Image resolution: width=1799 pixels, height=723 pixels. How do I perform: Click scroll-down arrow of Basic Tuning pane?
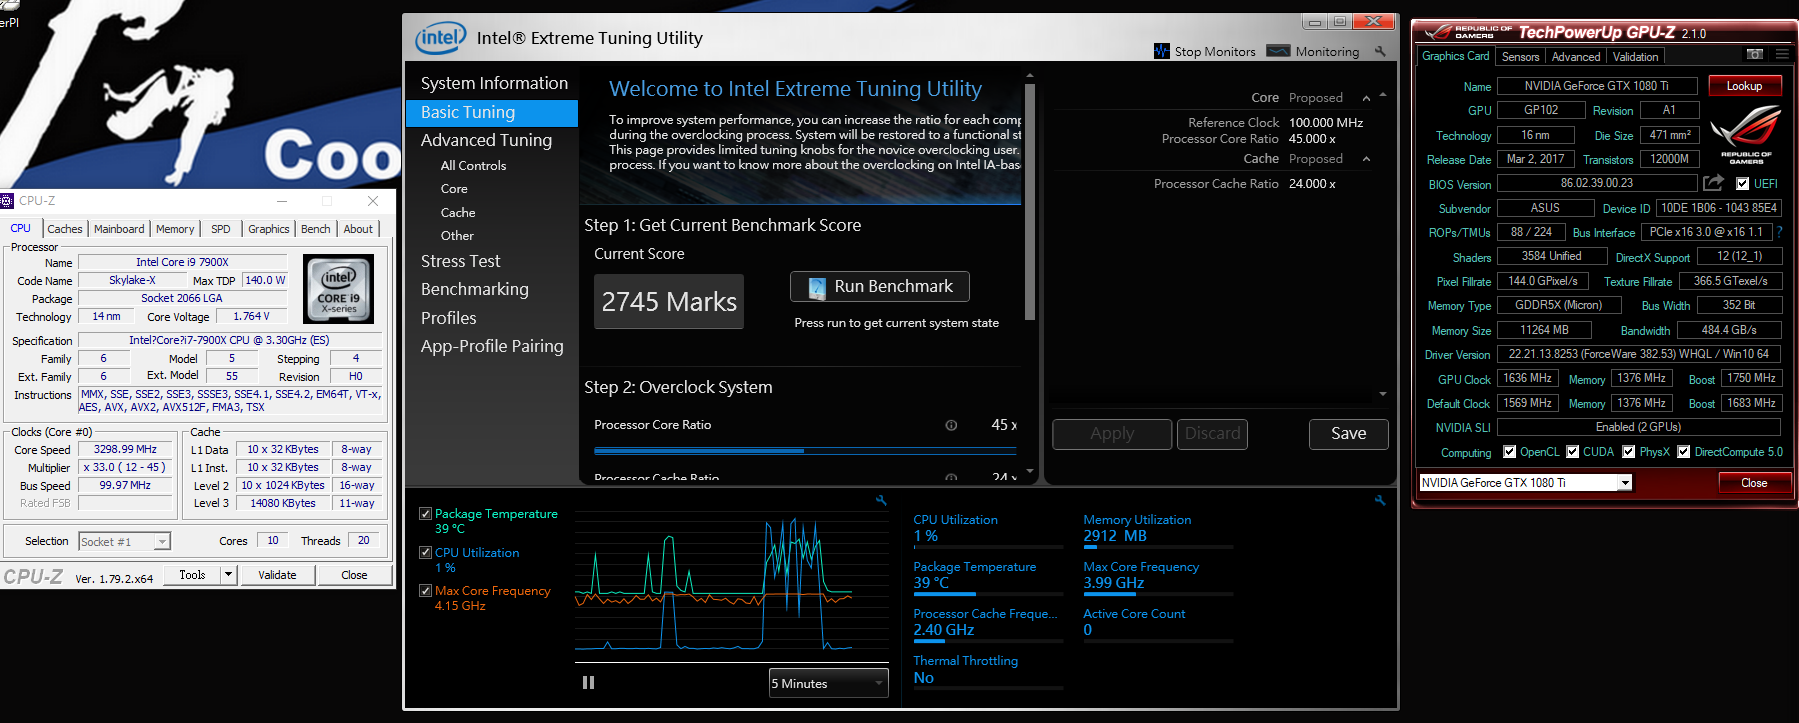click(x=1030, y=470)
